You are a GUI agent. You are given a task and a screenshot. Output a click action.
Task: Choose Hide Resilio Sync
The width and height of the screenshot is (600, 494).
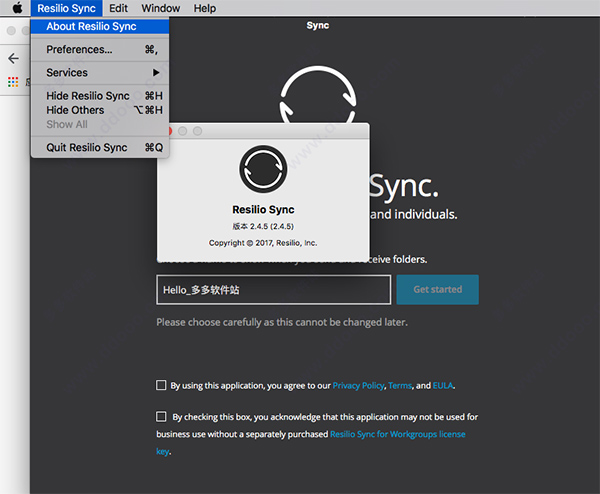(x=100, y=96)
